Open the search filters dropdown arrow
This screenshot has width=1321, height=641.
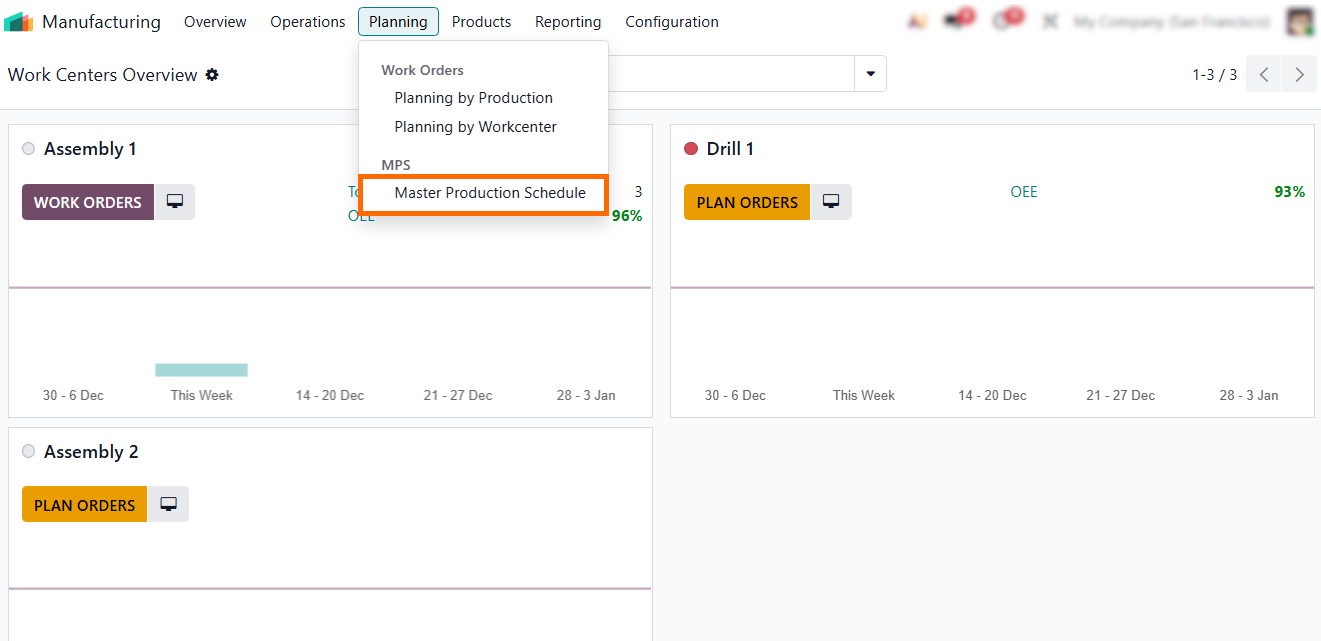coord(870,73)
